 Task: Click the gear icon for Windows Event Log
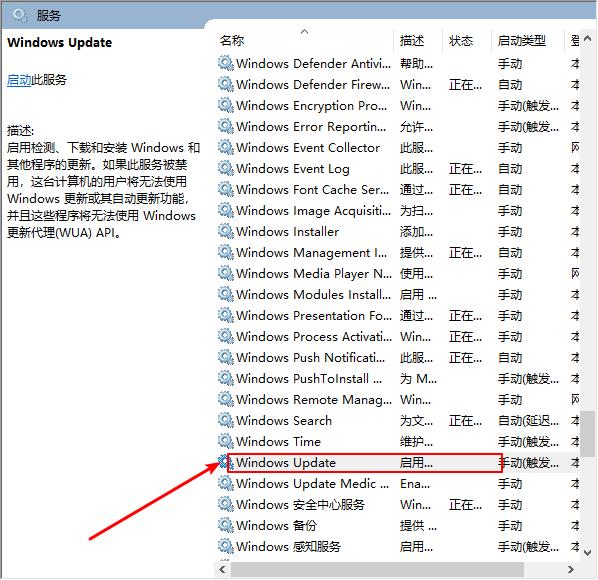226,168
